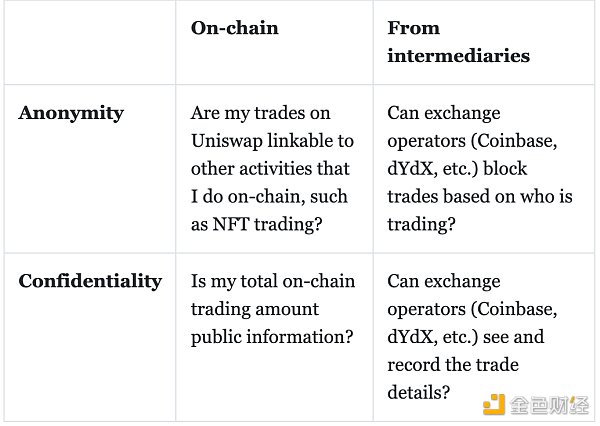
Task: Click 'trading amount' text line
Action: pyautogui.click(x=254, y=309)
